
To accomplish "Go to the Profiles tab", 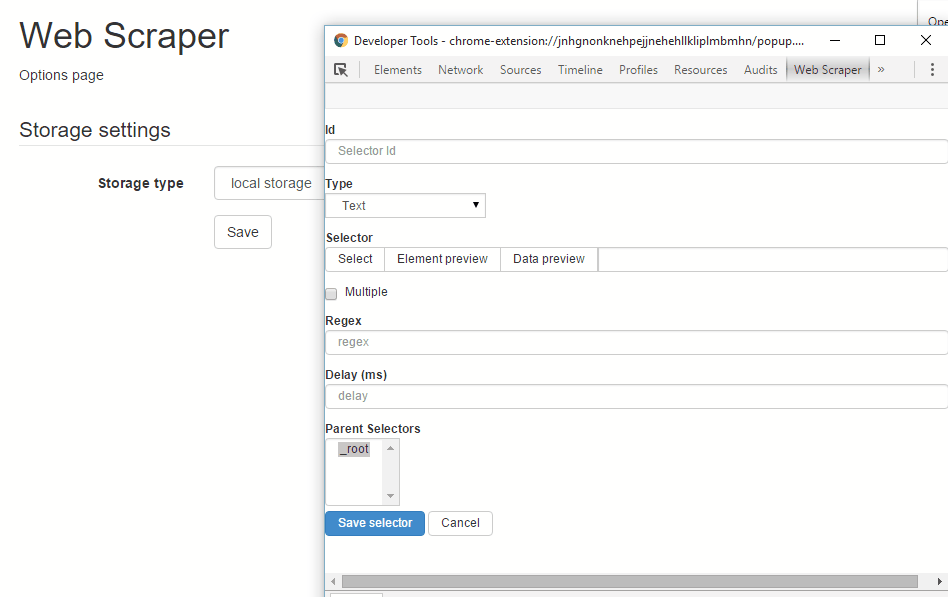I will [x=638, y=70].
